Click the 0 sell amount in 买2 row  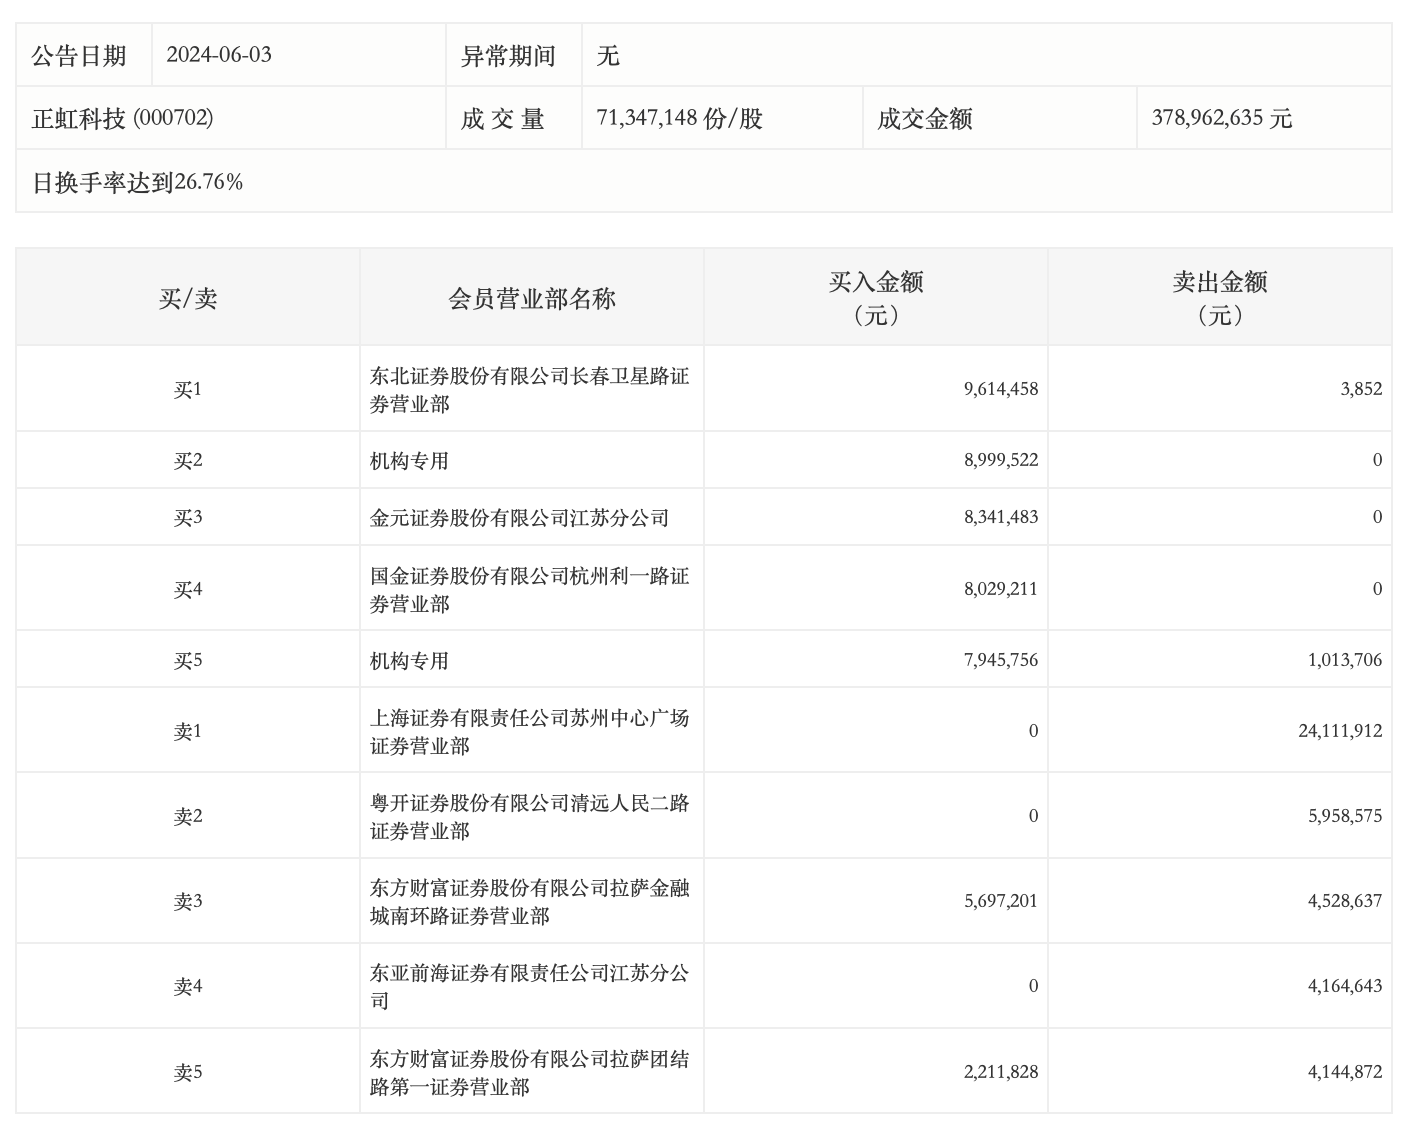pyautogui.click(x=1377, y=460)
